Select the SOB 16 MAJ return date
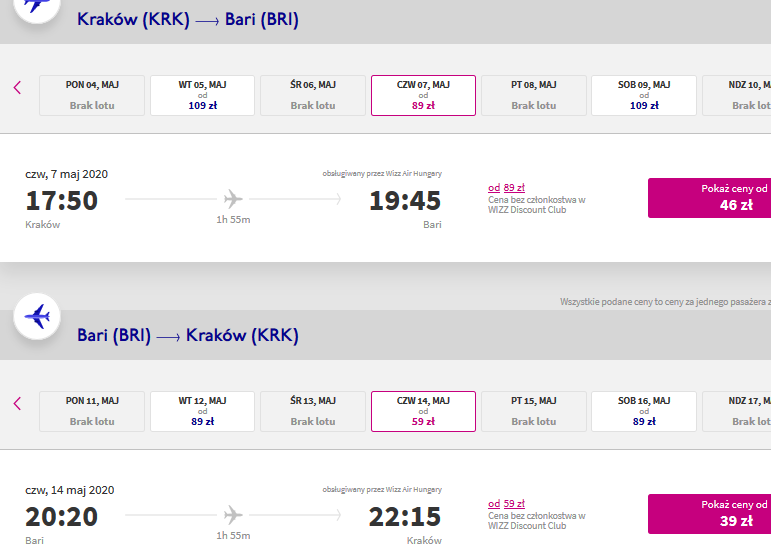 coord(644,411)
